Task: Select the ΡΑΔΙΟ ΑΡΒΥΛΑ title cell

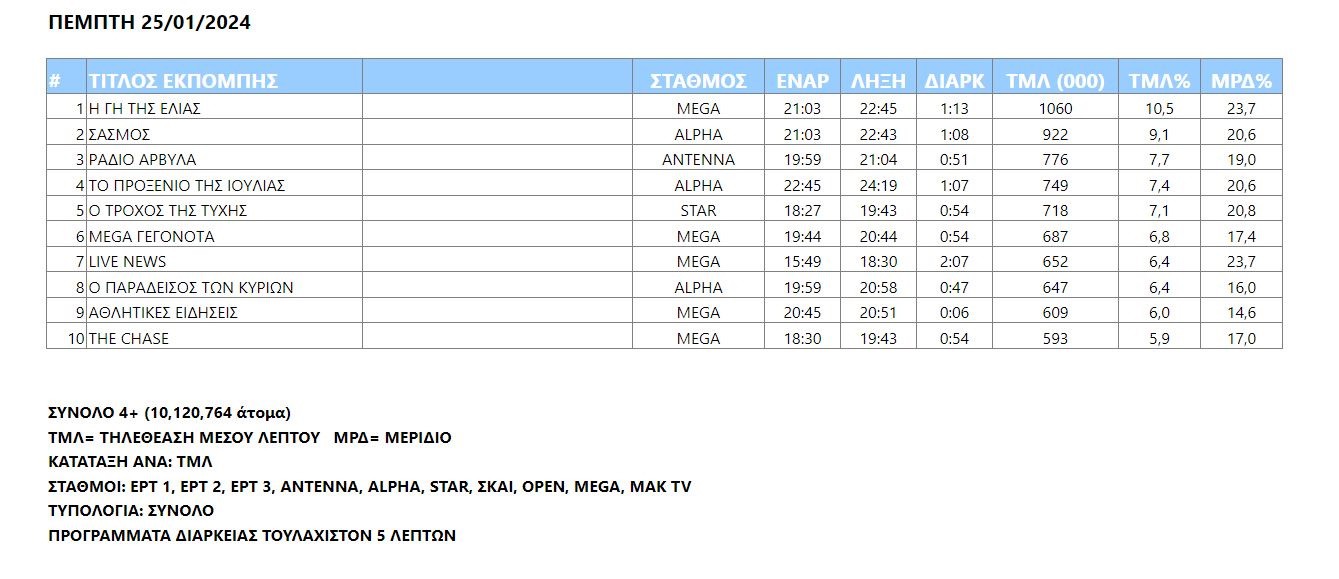Action: tap(225, 159)
